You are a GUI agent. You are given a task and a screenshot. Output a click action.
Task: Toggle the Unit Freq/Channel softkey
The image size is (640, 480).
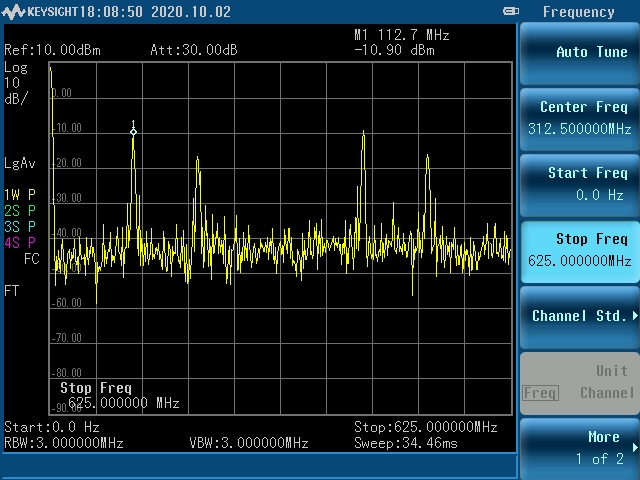[579, 383]
